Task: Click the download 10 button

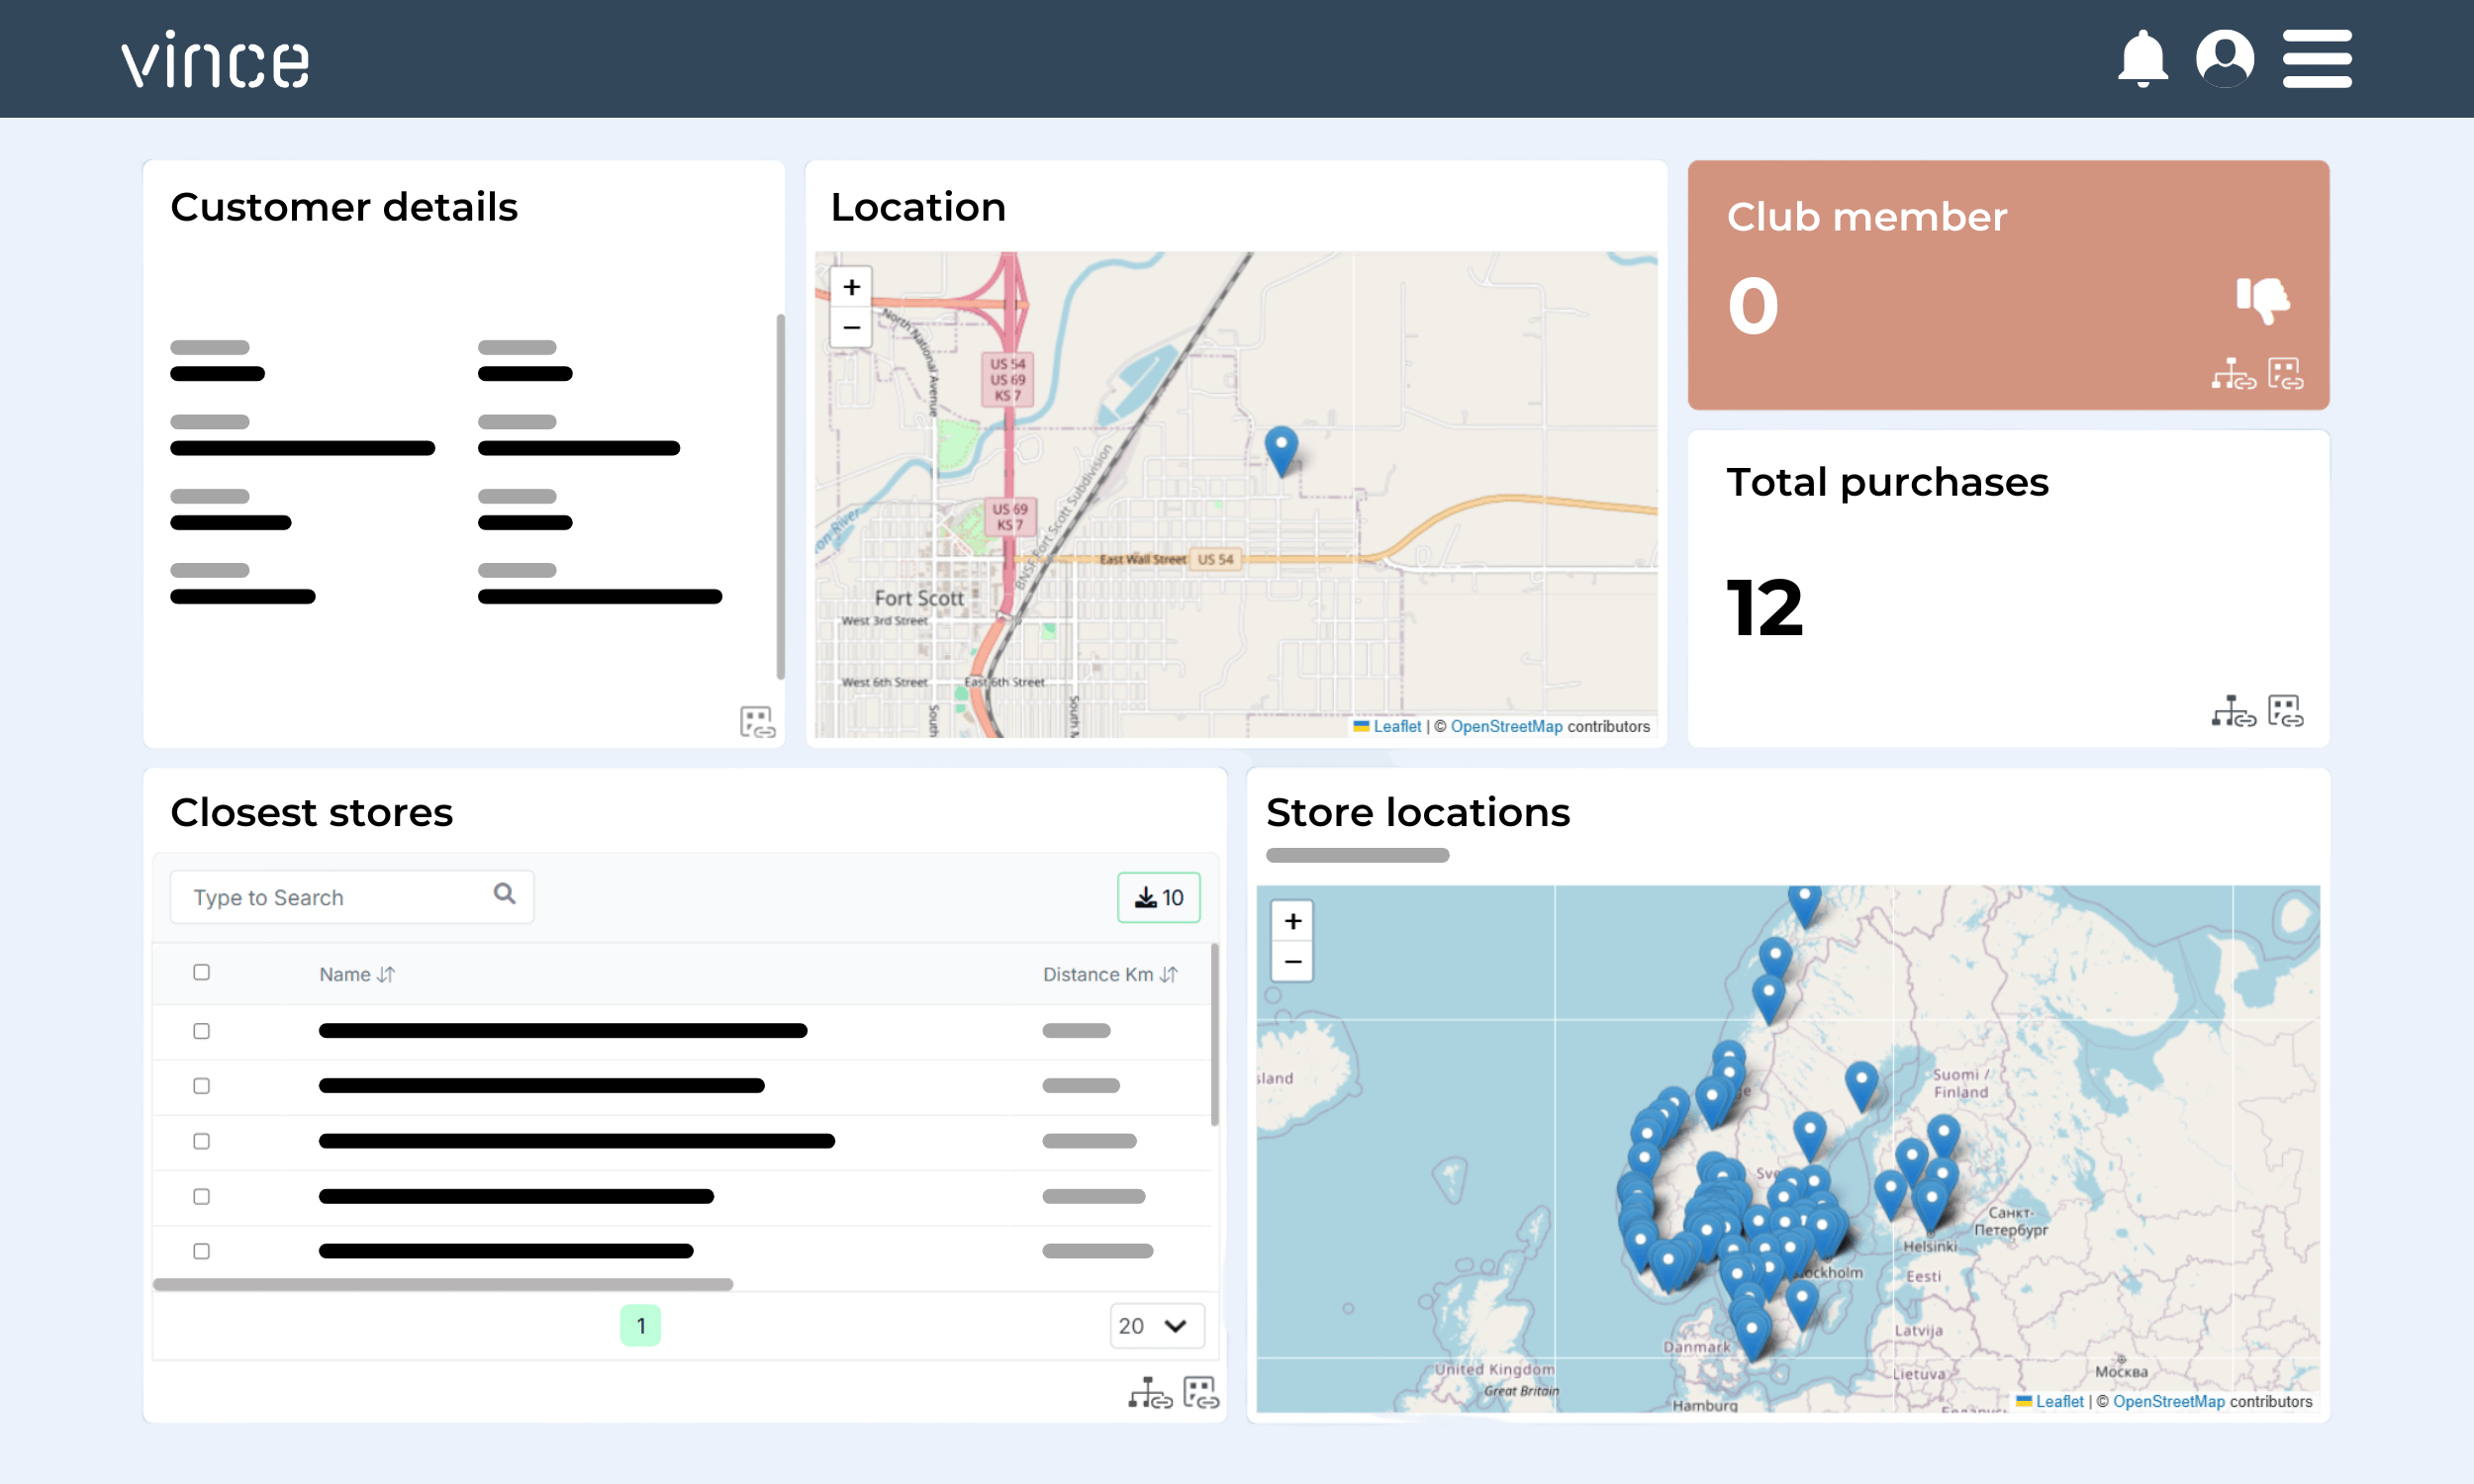Action: pos(1158,897)
